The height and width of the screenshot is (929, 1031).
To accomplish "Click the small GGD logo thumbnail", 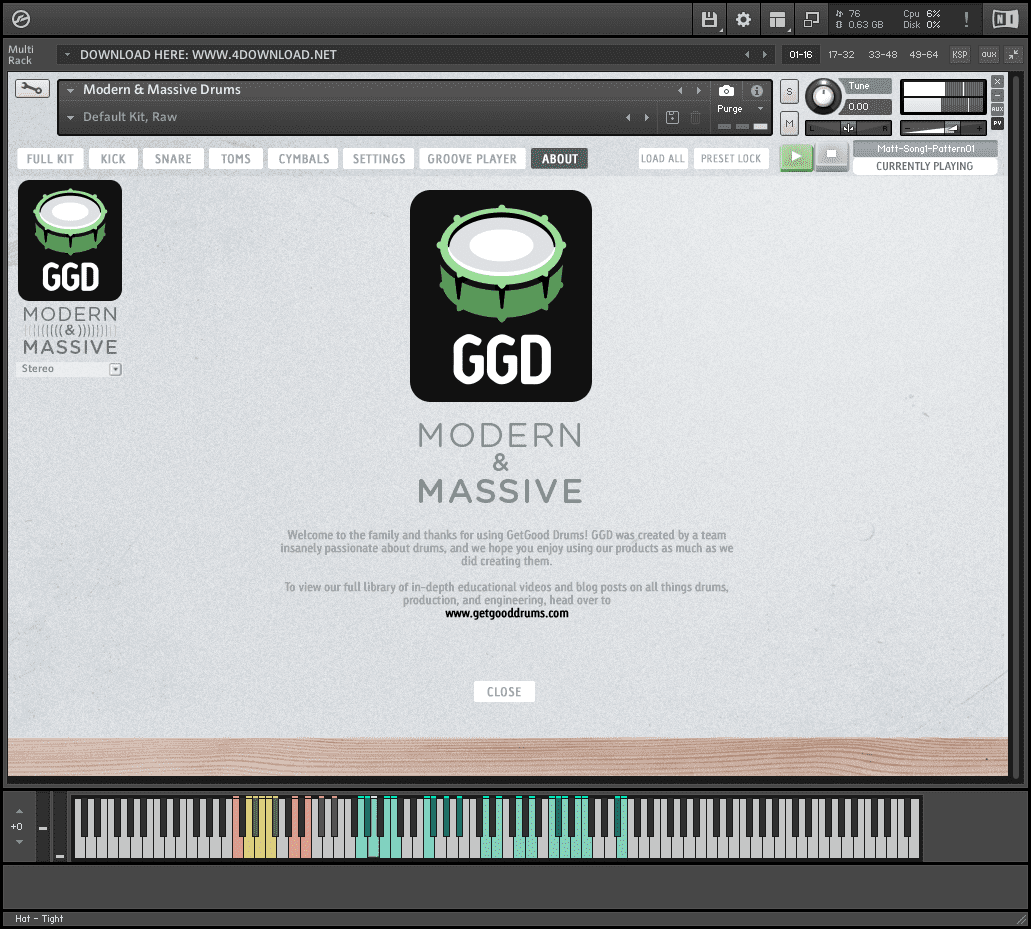I will click(x=70, y=241).
